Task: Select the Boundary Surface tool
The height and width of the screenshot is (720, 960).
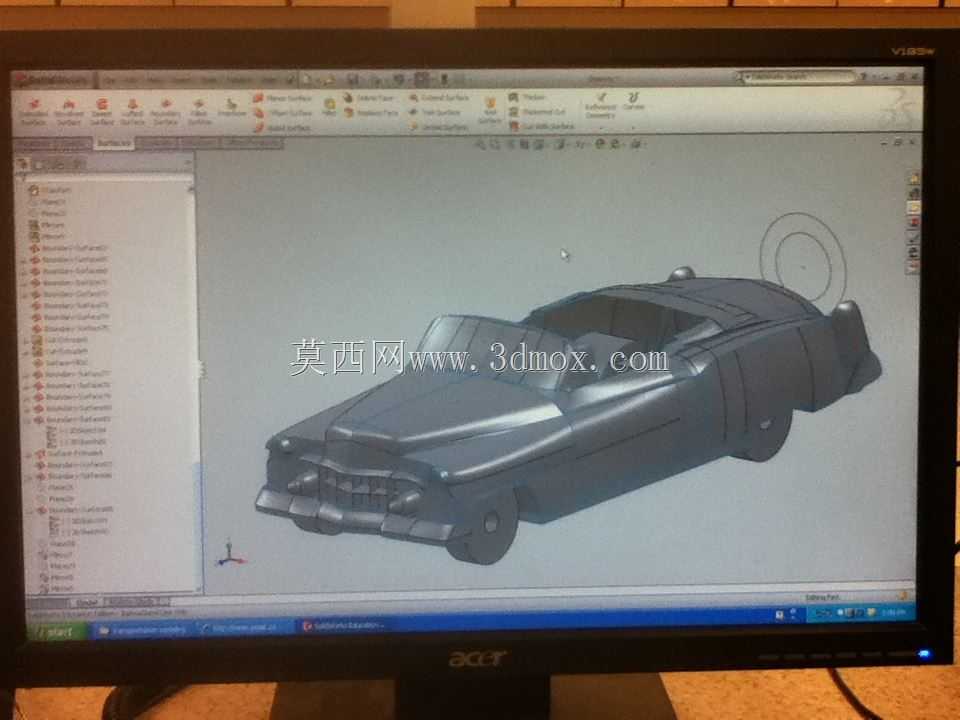Action: pyautogui.click(x=165, y=111)
